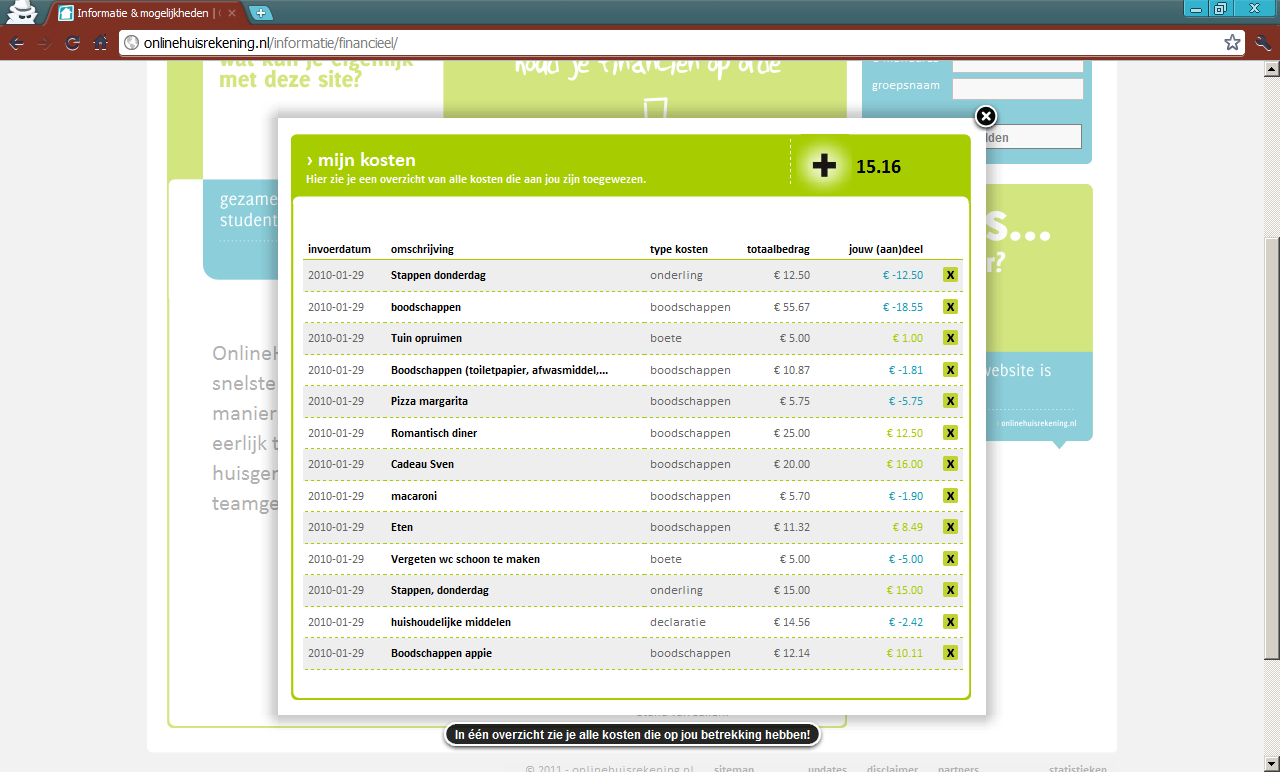Open a new browser tab
Viewport: 1280px width, 772px height.
click(x=260, y=13)
